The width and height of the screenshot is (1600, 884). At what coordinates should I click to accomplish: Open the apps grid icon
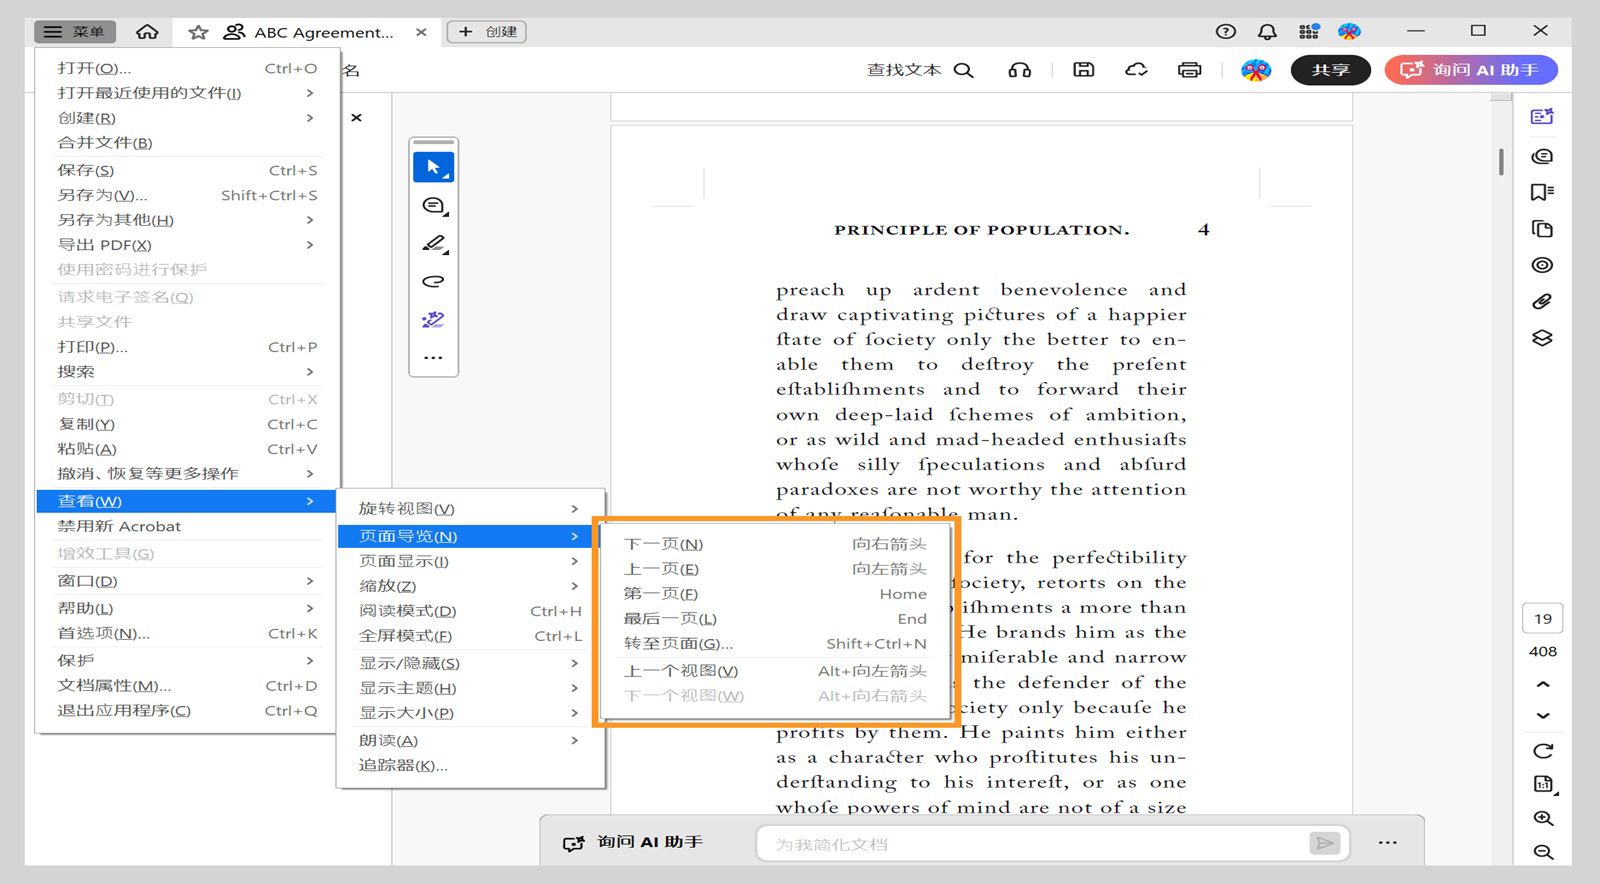pyautogui.click(x=1308, y=32)
